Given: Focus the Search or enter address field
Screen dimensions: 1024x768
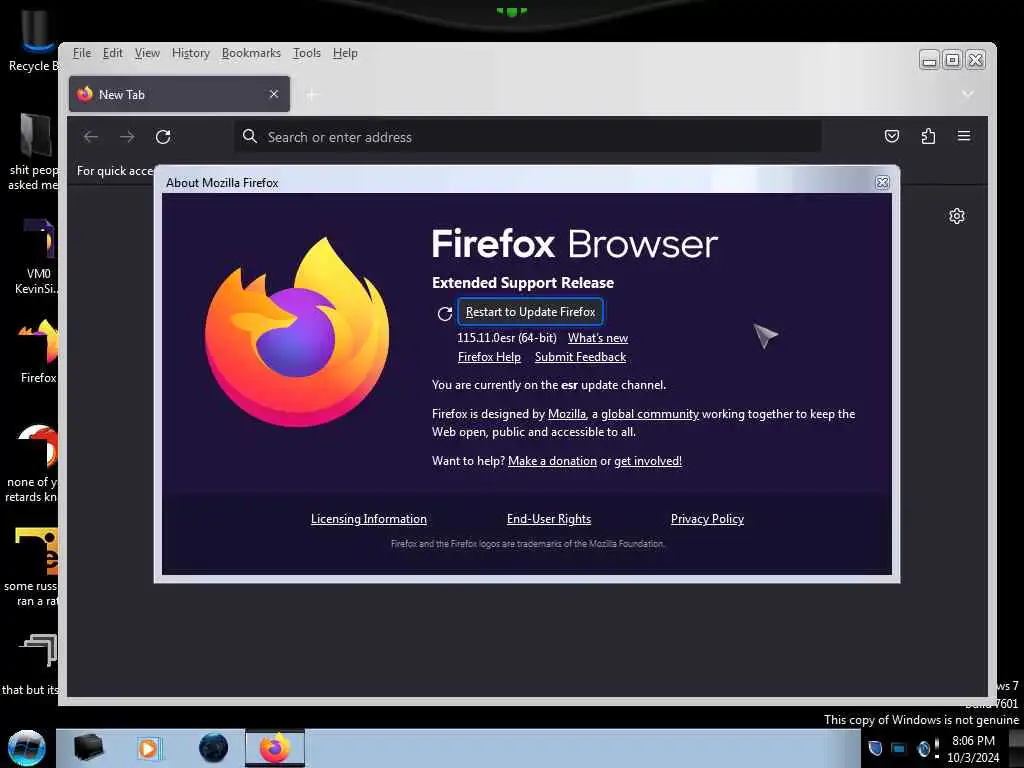Looking at the screenshot, I should 528,137.
